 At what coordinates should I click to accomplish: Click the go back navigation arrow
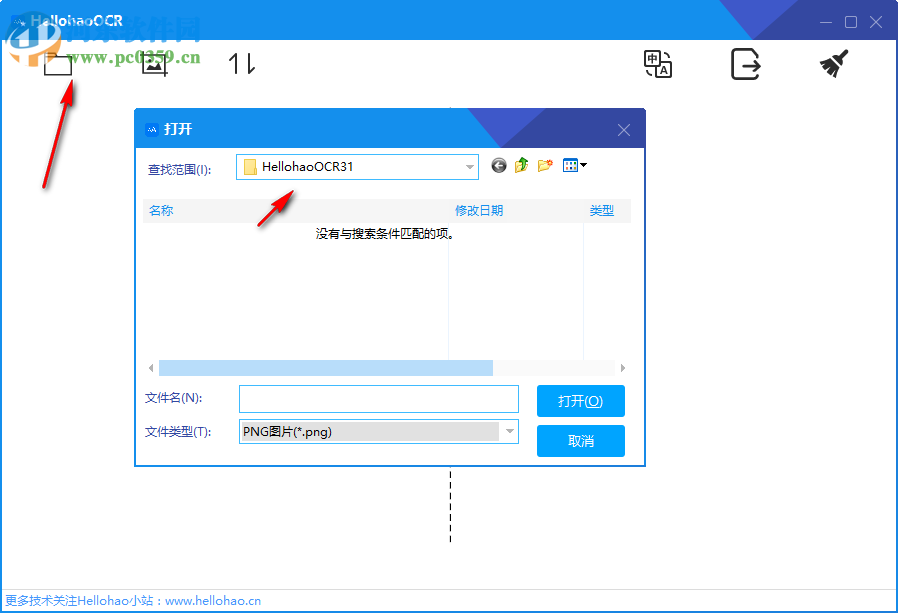(499, 165)
